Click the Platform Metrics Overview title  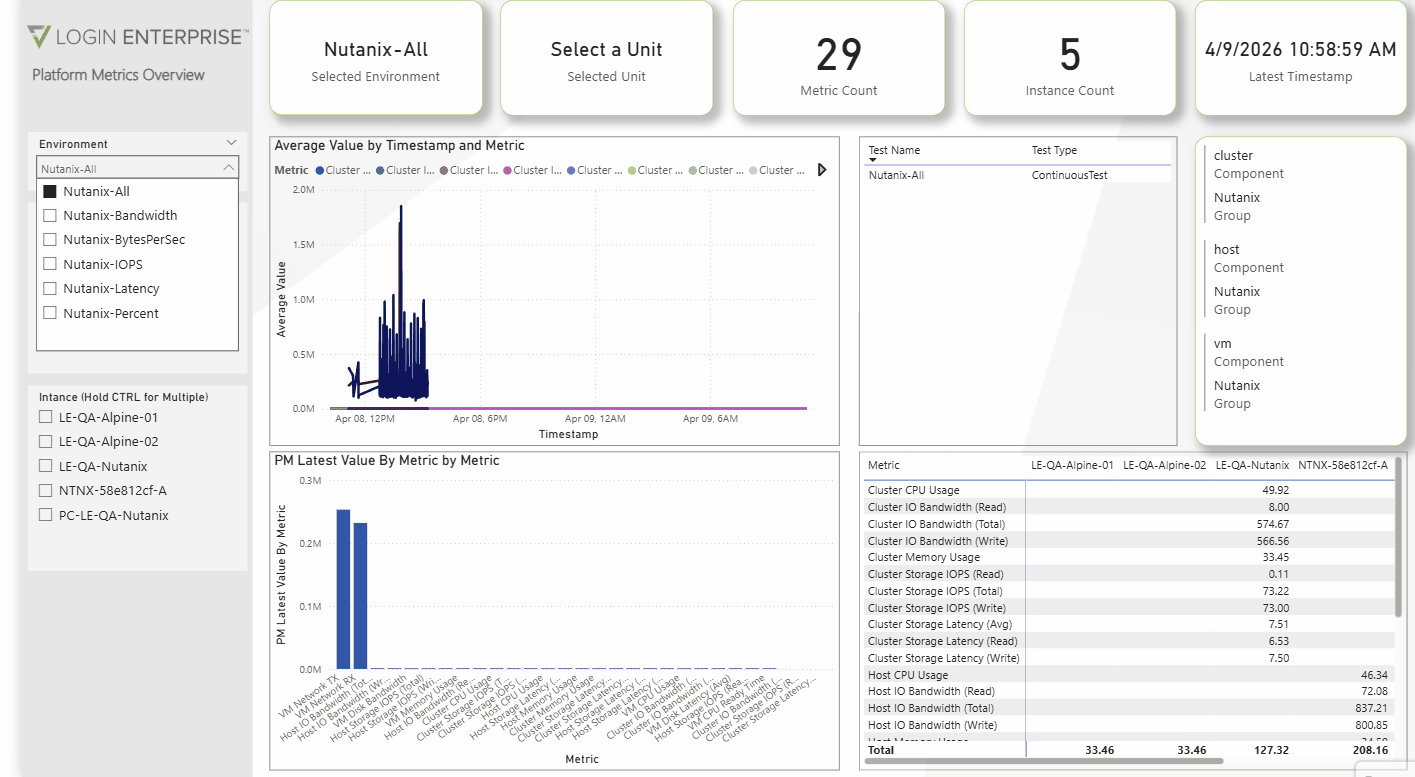pyautogui.click(x=118, y=75)
